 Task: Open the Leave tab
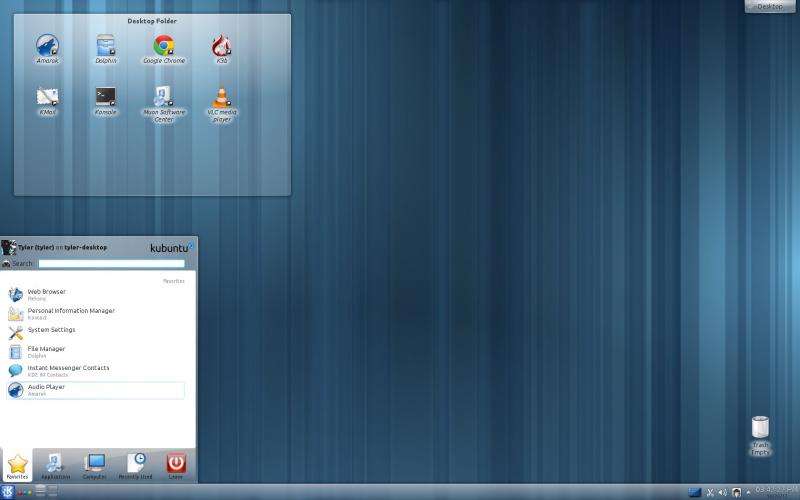pyautogui.click(x=176, y=465)
